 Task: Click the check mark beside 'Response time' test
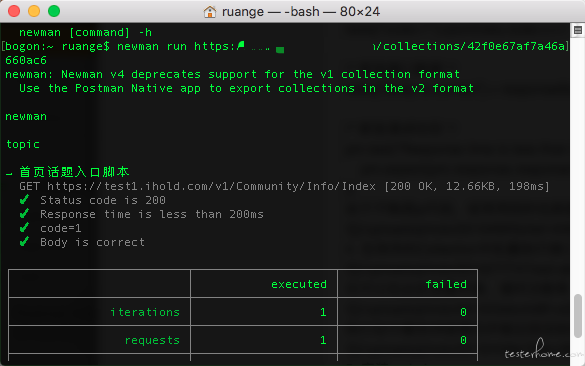pyautogui.click(x=24, y=214)
